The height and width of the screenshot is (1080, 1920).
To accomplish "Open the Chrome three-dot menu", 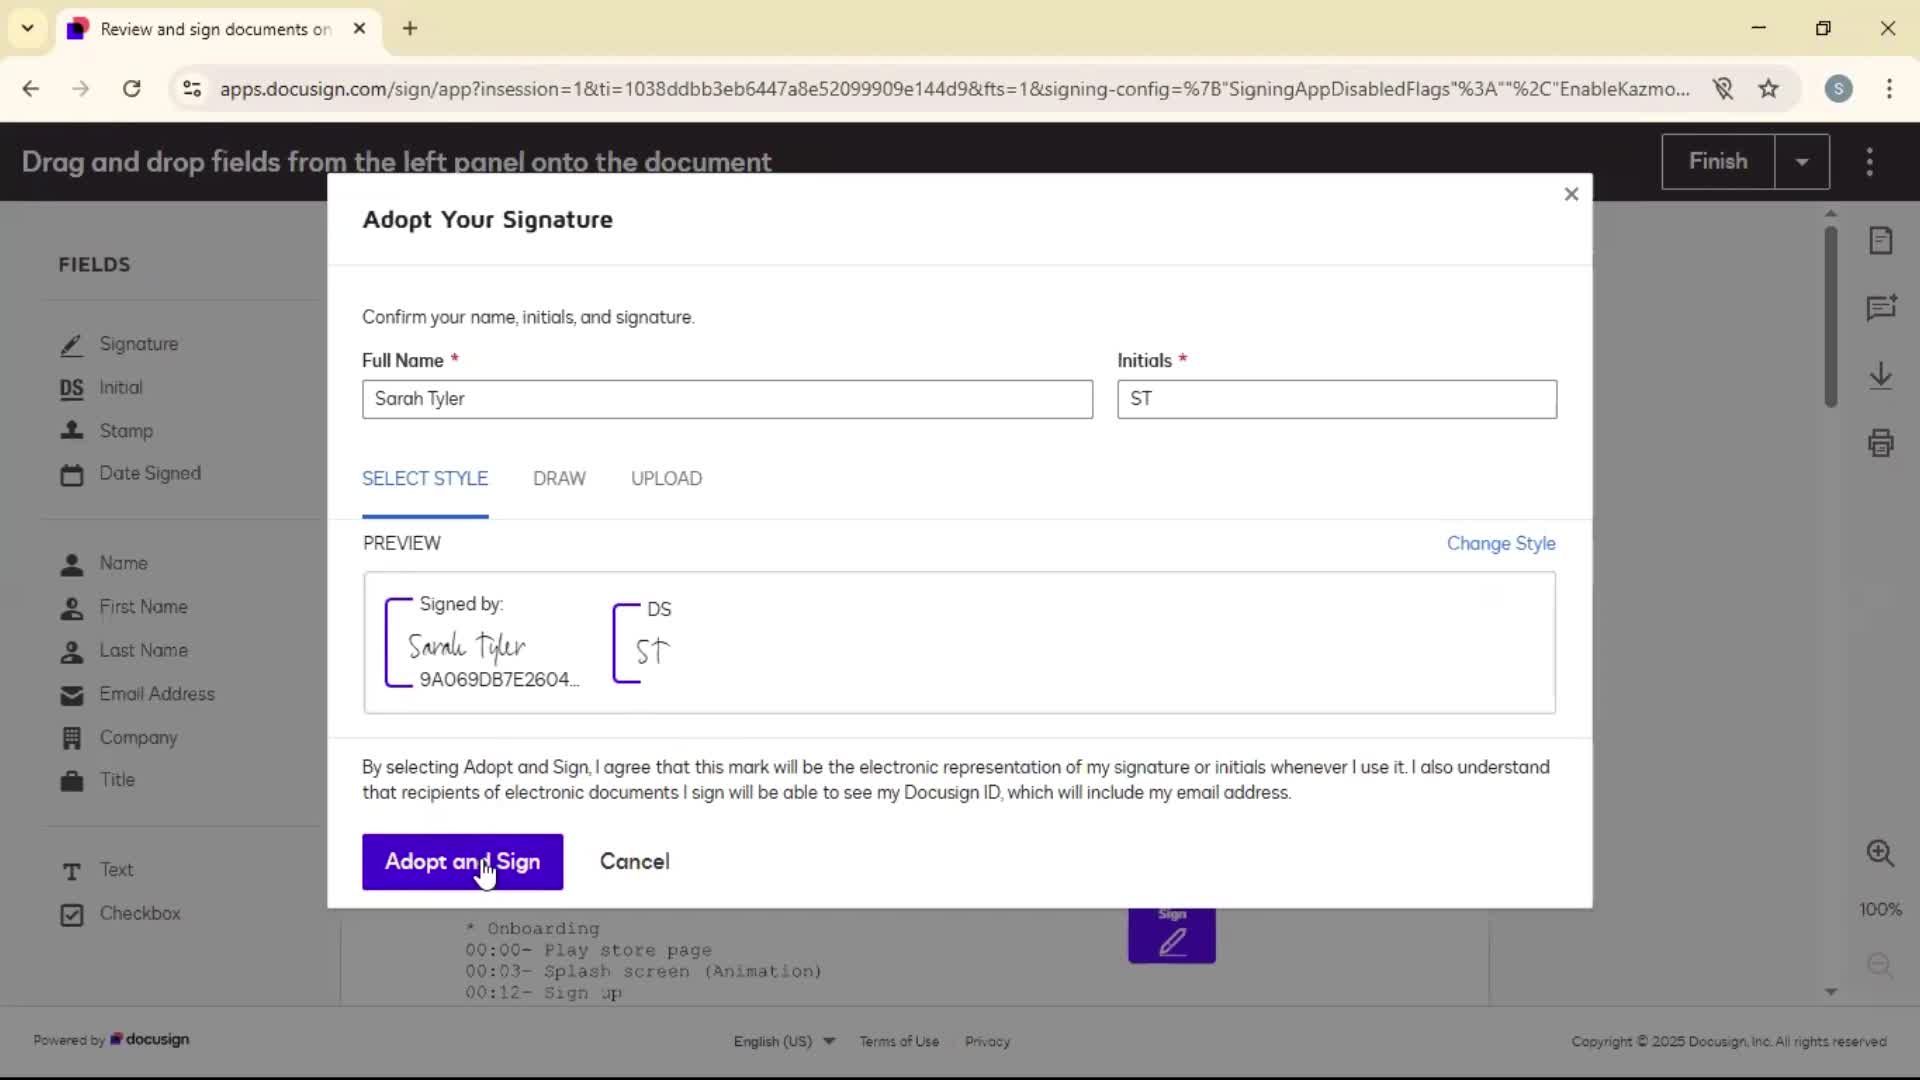I will 1889,89.
